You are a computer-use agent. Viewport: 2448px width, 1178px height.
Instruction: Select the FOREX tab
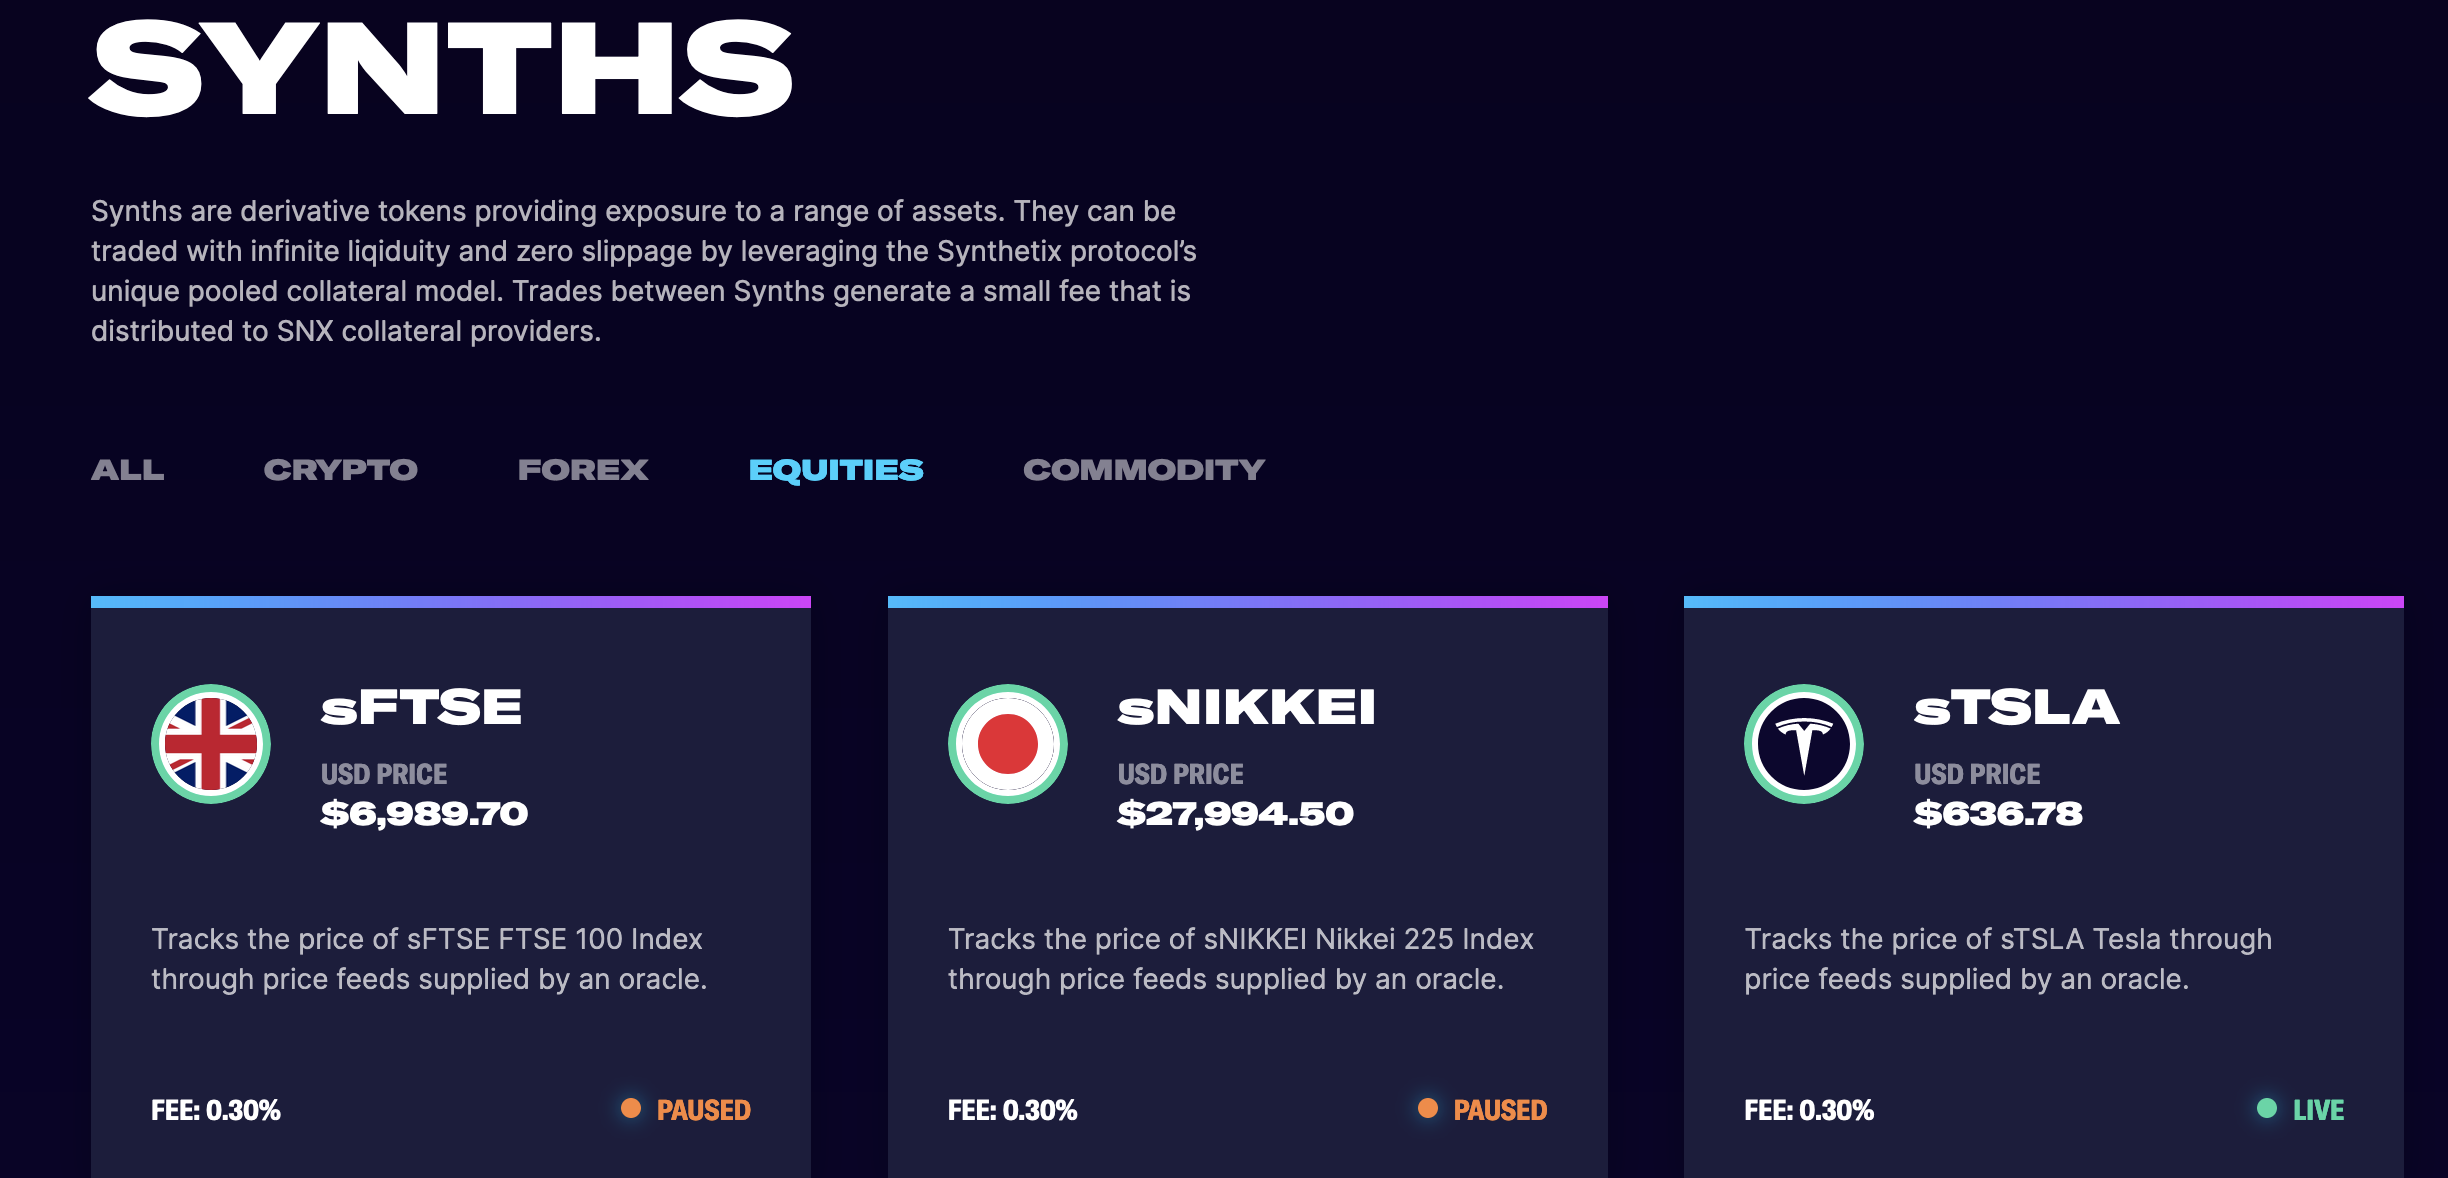pyautogui.click(x=583, y=470)
